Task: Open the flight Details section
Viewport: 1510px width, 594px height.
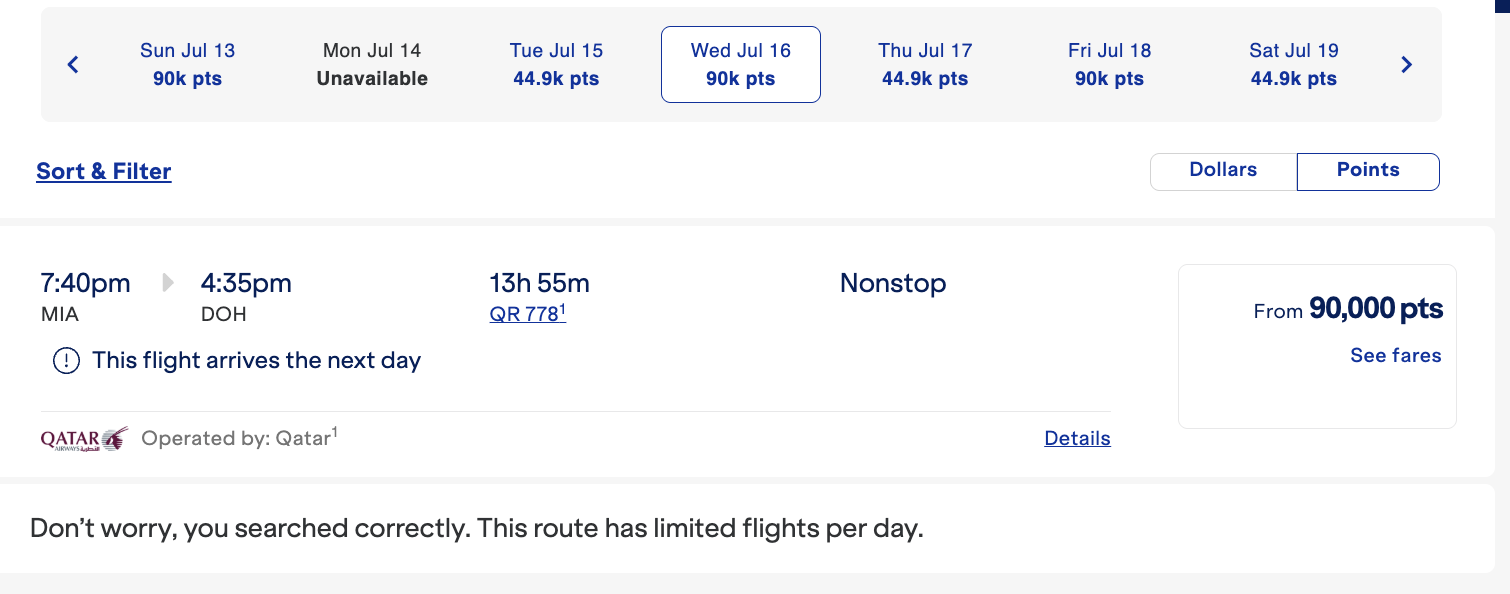Action: point(1077,438)
